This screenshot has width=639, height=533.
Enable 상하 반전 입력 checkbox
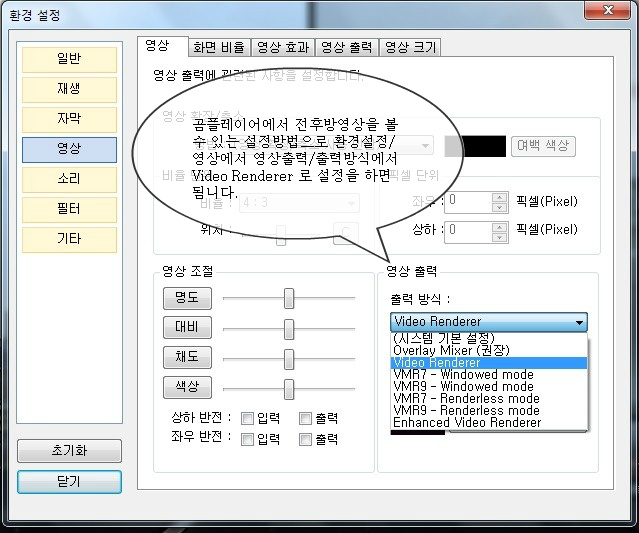(x=247, y=418)
